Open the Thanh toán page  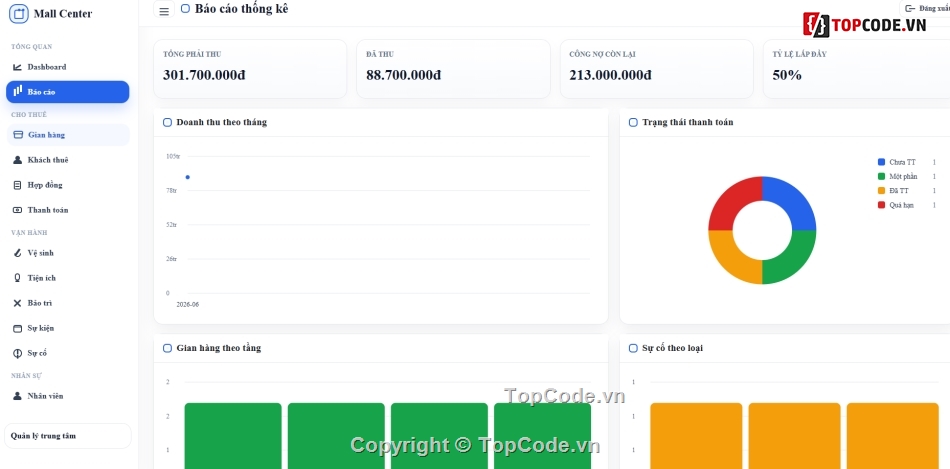tap(68, 210)
